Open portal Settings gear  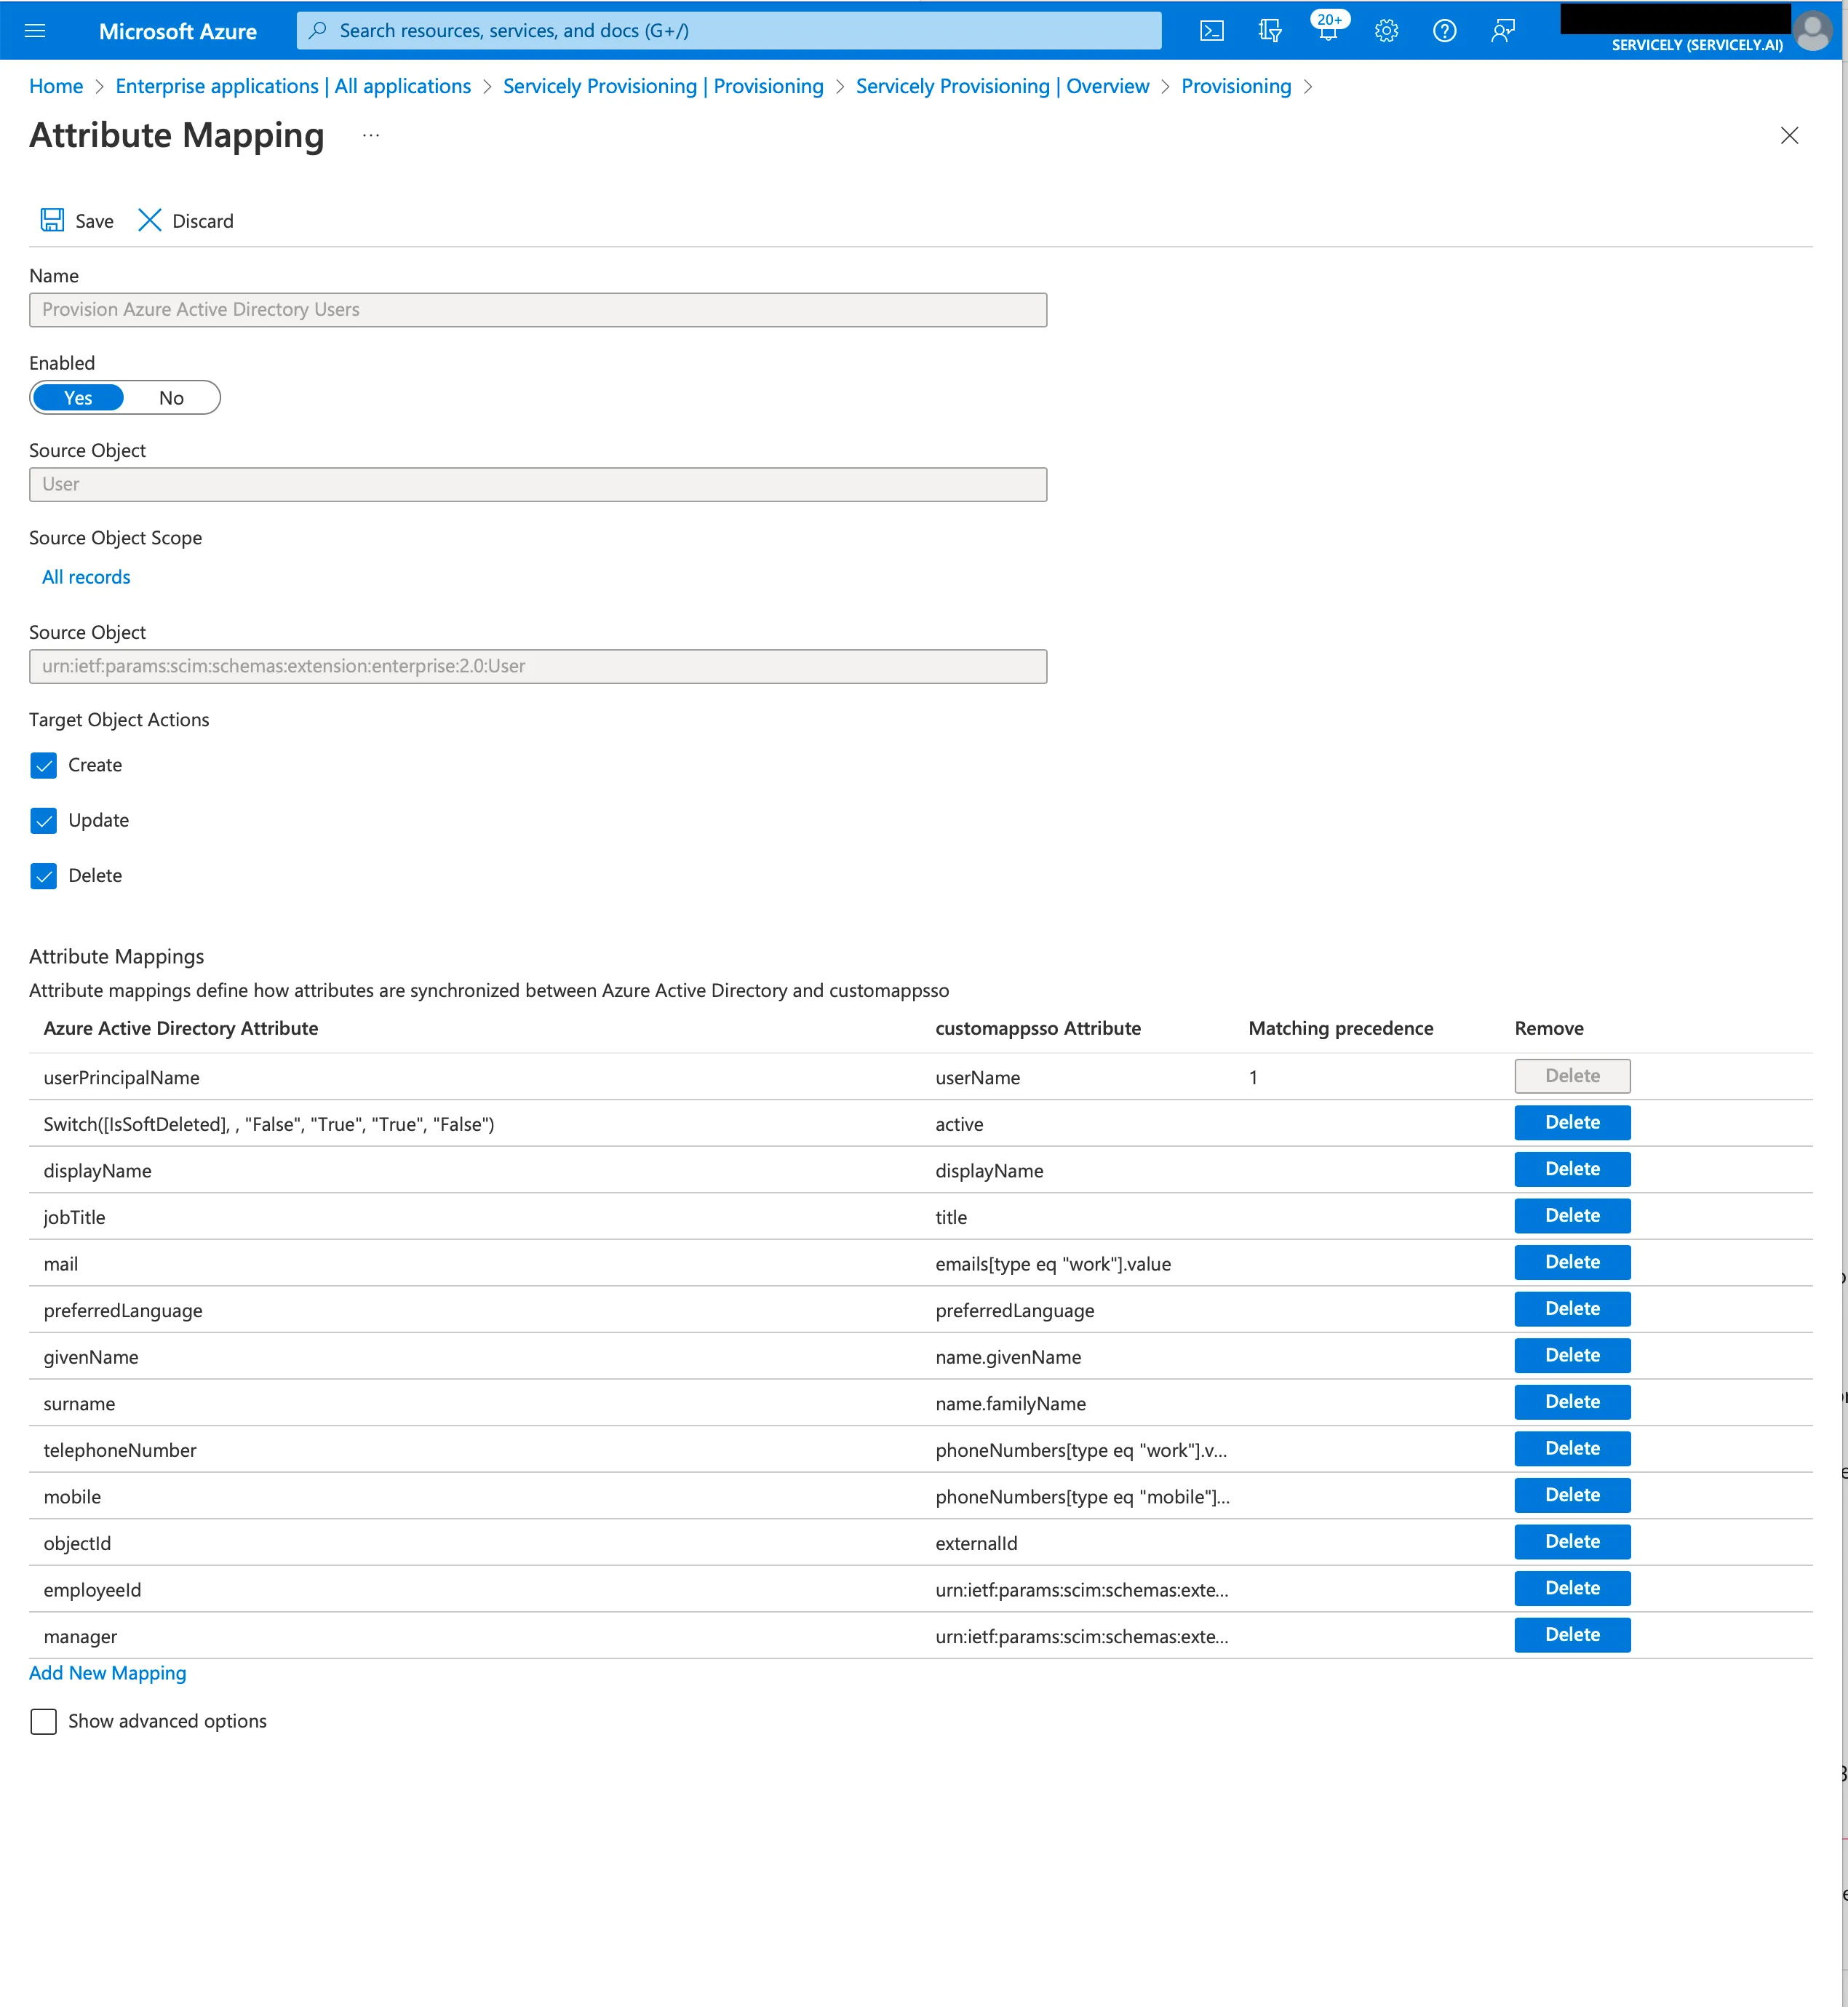tap(1386, 31)
